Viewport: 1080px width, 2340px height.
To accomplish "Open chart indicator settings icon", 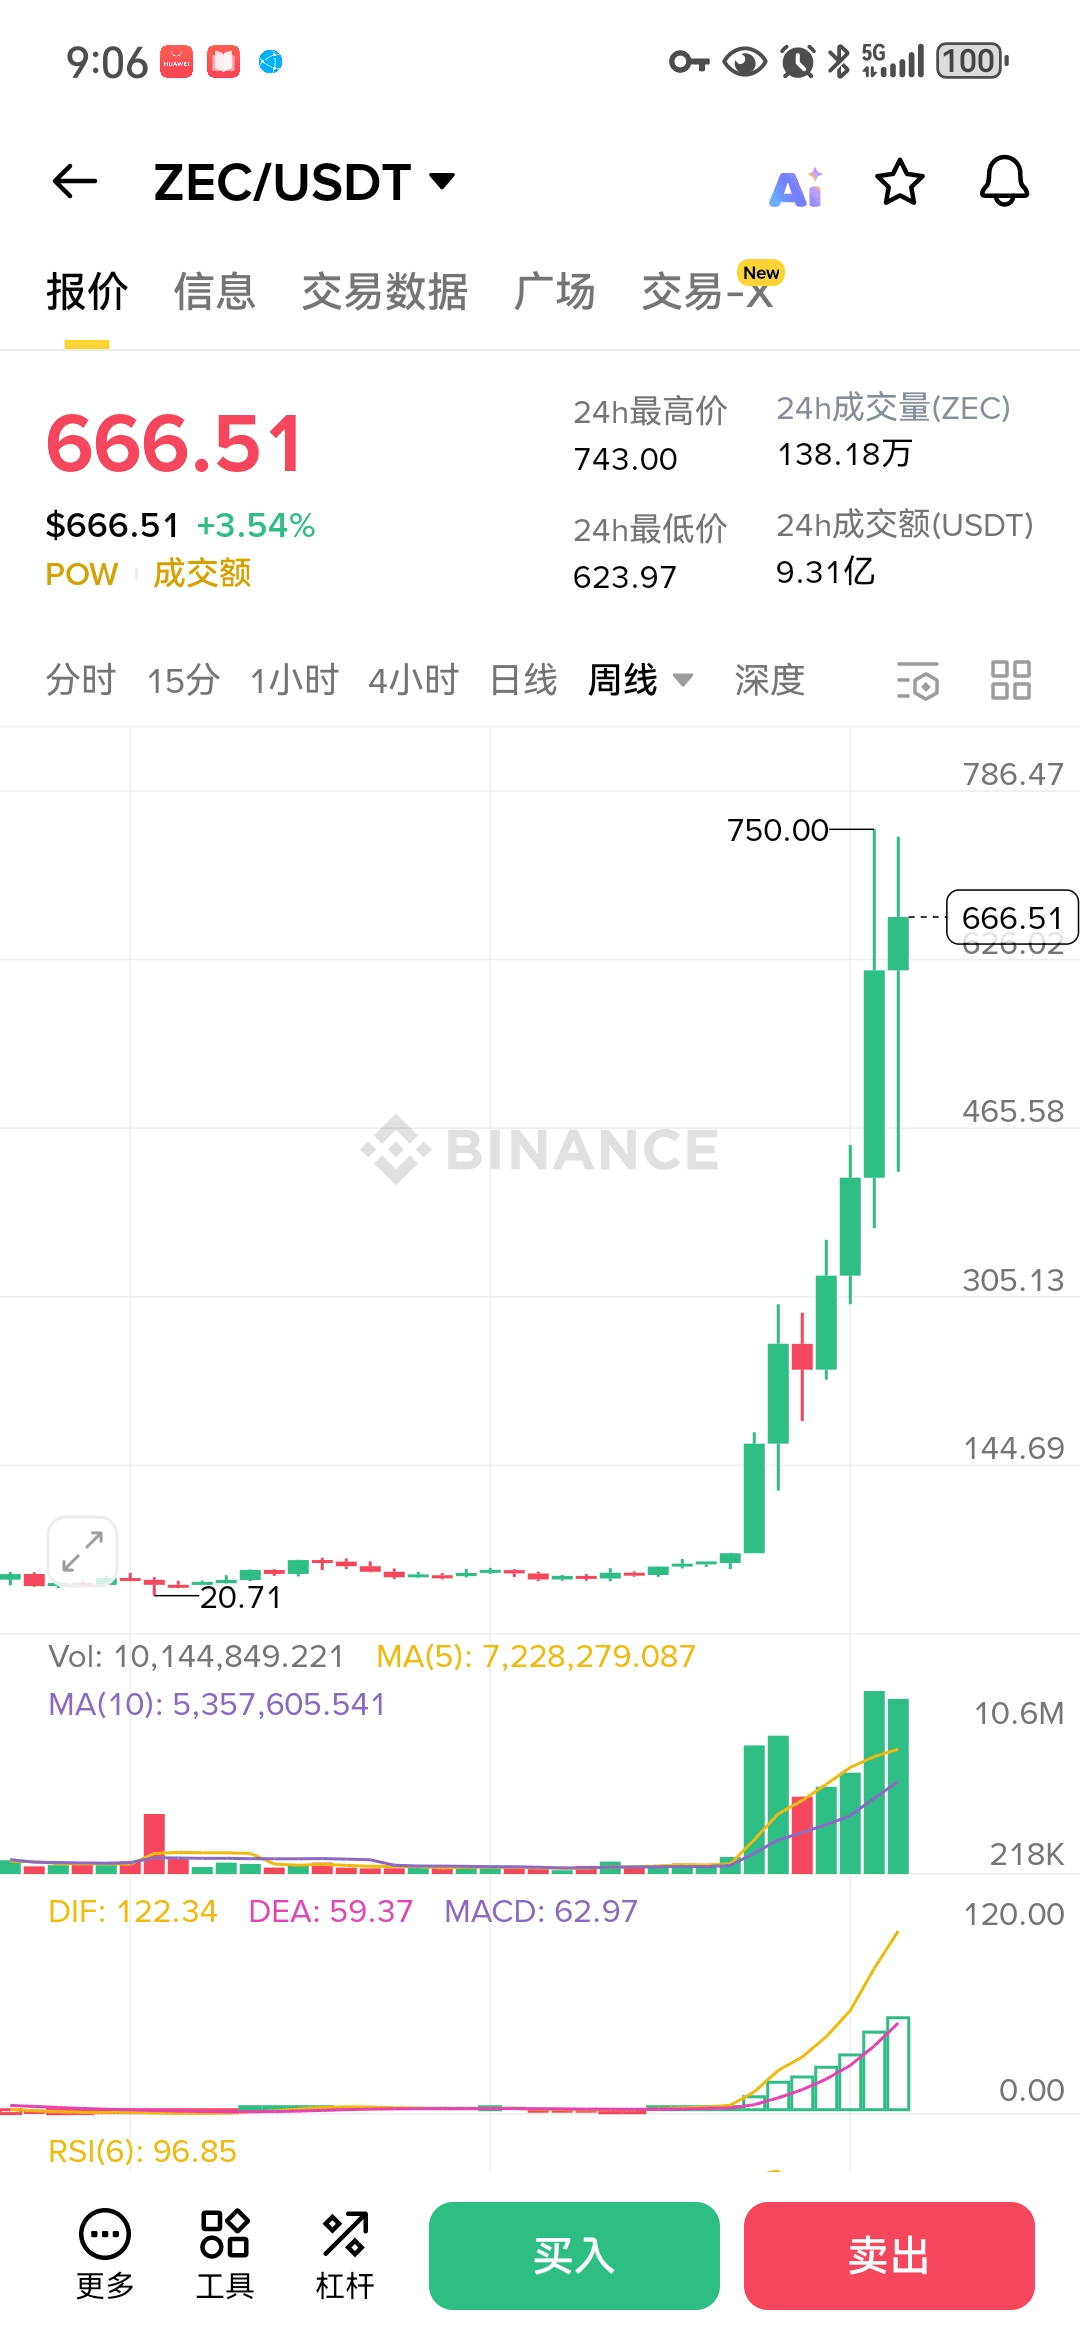I will coord(917,681).
